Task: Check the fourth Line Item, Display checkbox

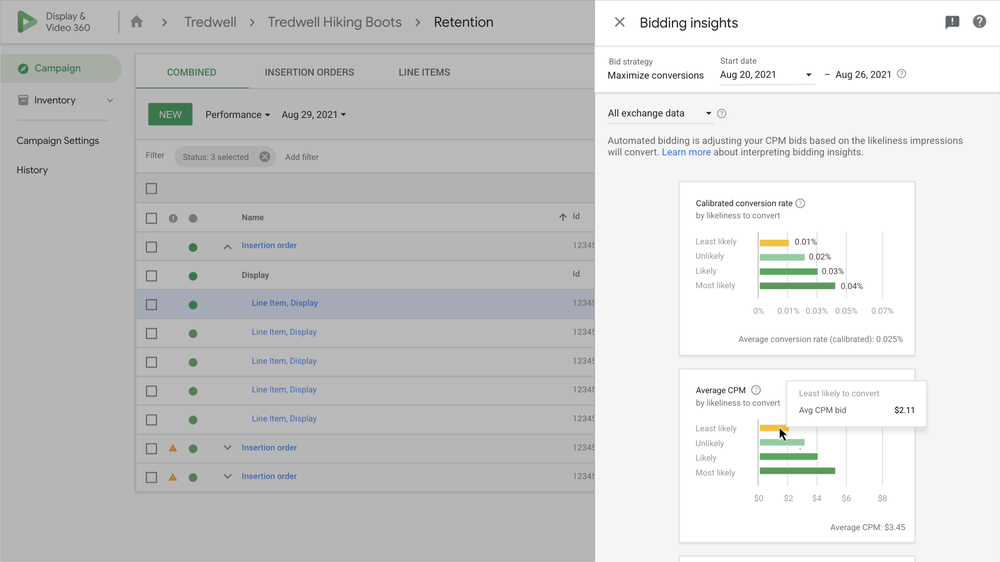Action: click(151, 391)
